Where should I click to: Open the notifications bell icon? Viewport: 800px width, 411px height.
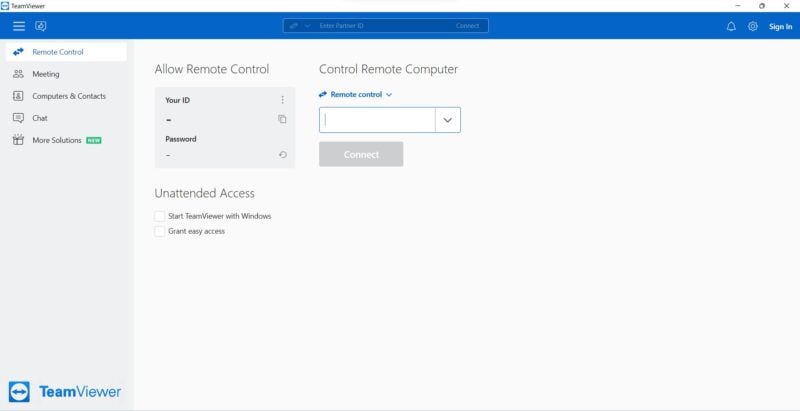(731, 26)
